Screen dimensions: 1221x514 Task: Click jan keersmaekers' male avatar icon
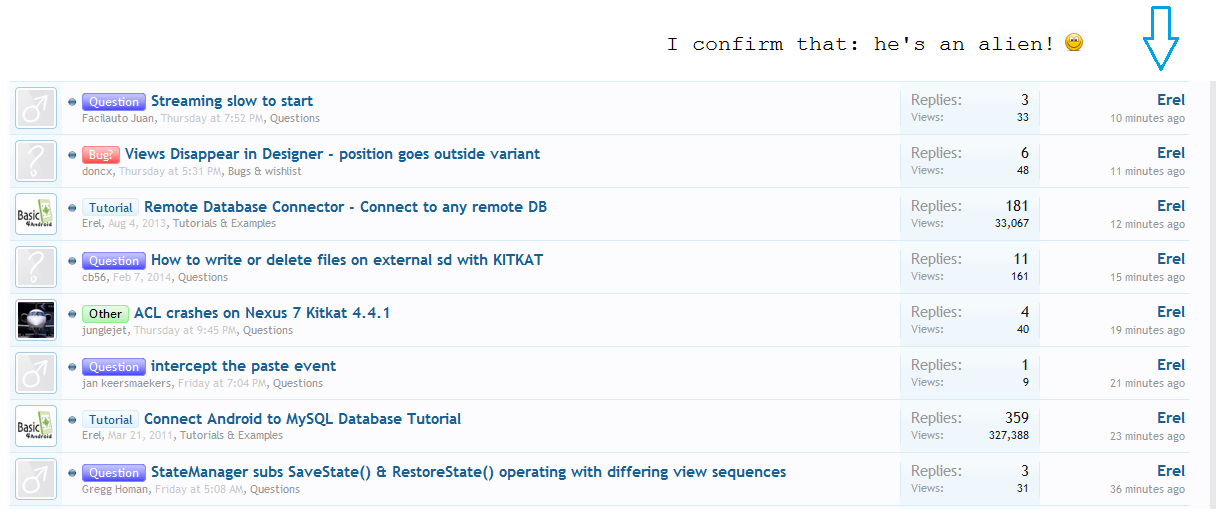[x=36, y=373]
